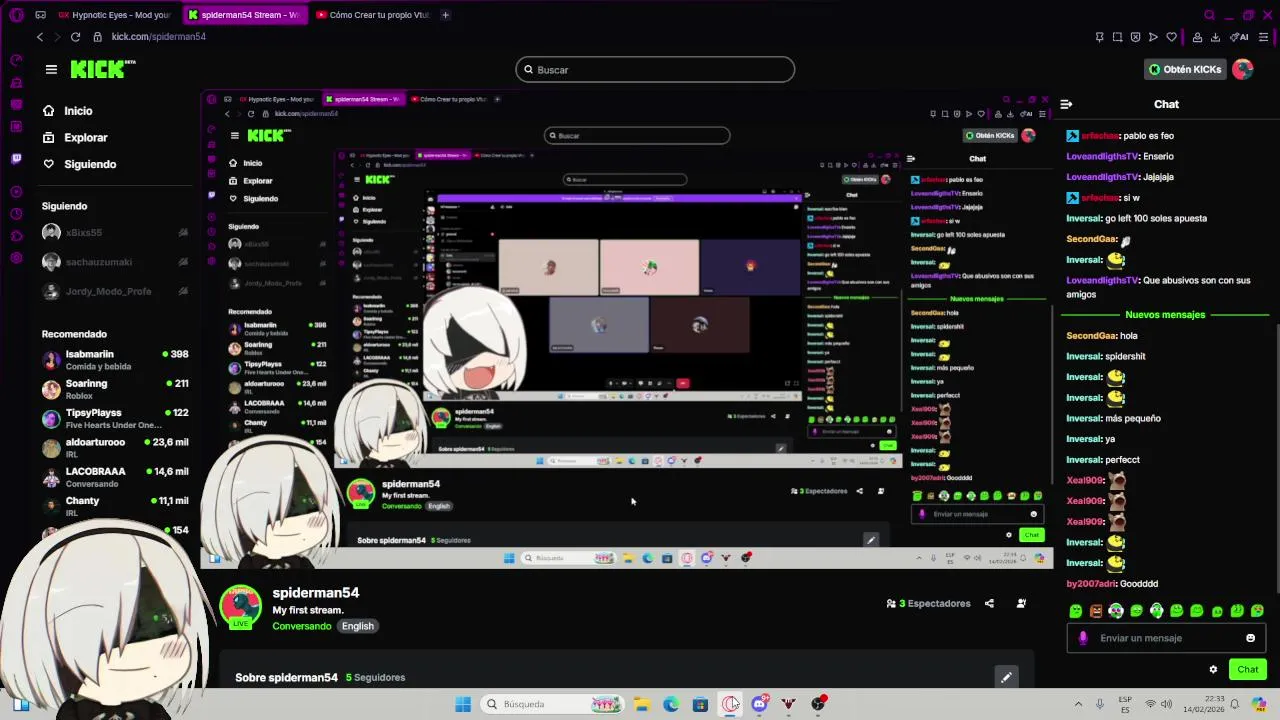Open Microsoft Edge from the taskbar

tap(671, 704)
